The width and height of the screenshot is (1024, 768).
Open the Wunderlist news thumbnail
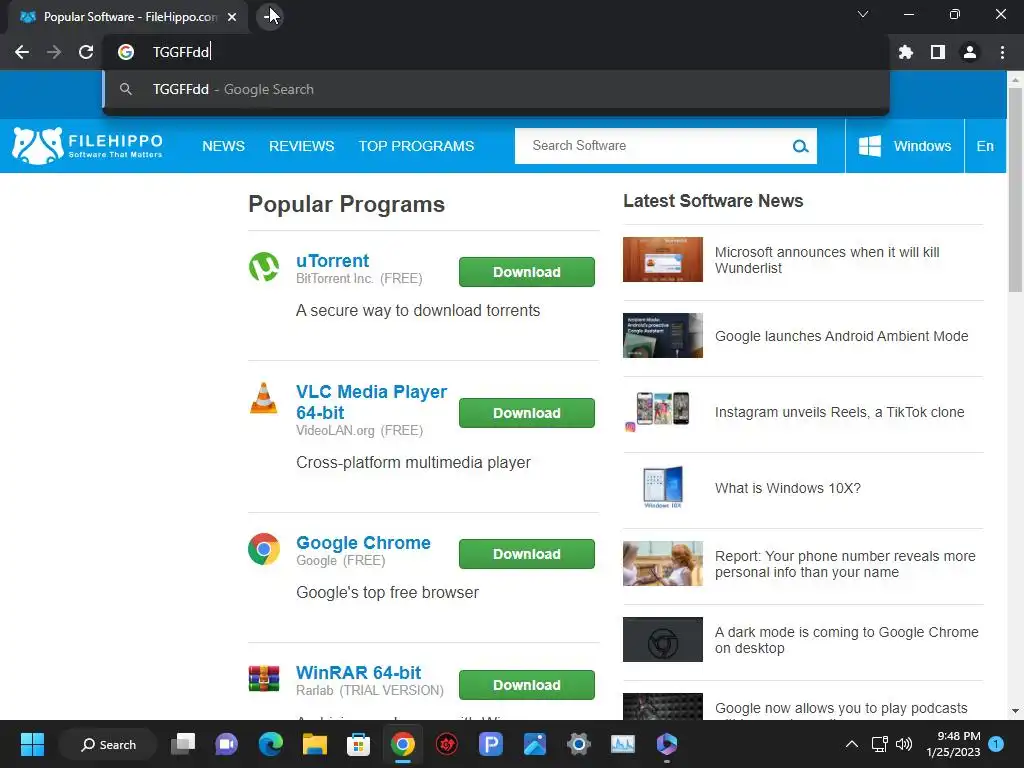(663, 259)
